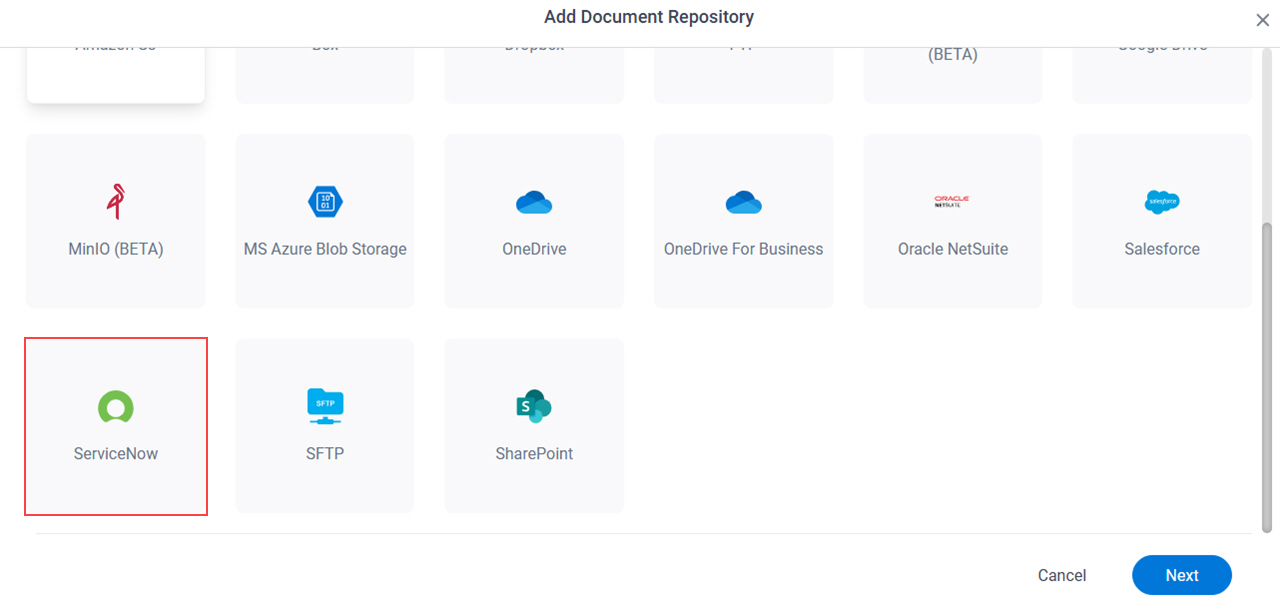Screen dimensions: 1280x609
Task: Click the Oracle NetSuite label
Action: pyautogui.click(x=953, y=249)
